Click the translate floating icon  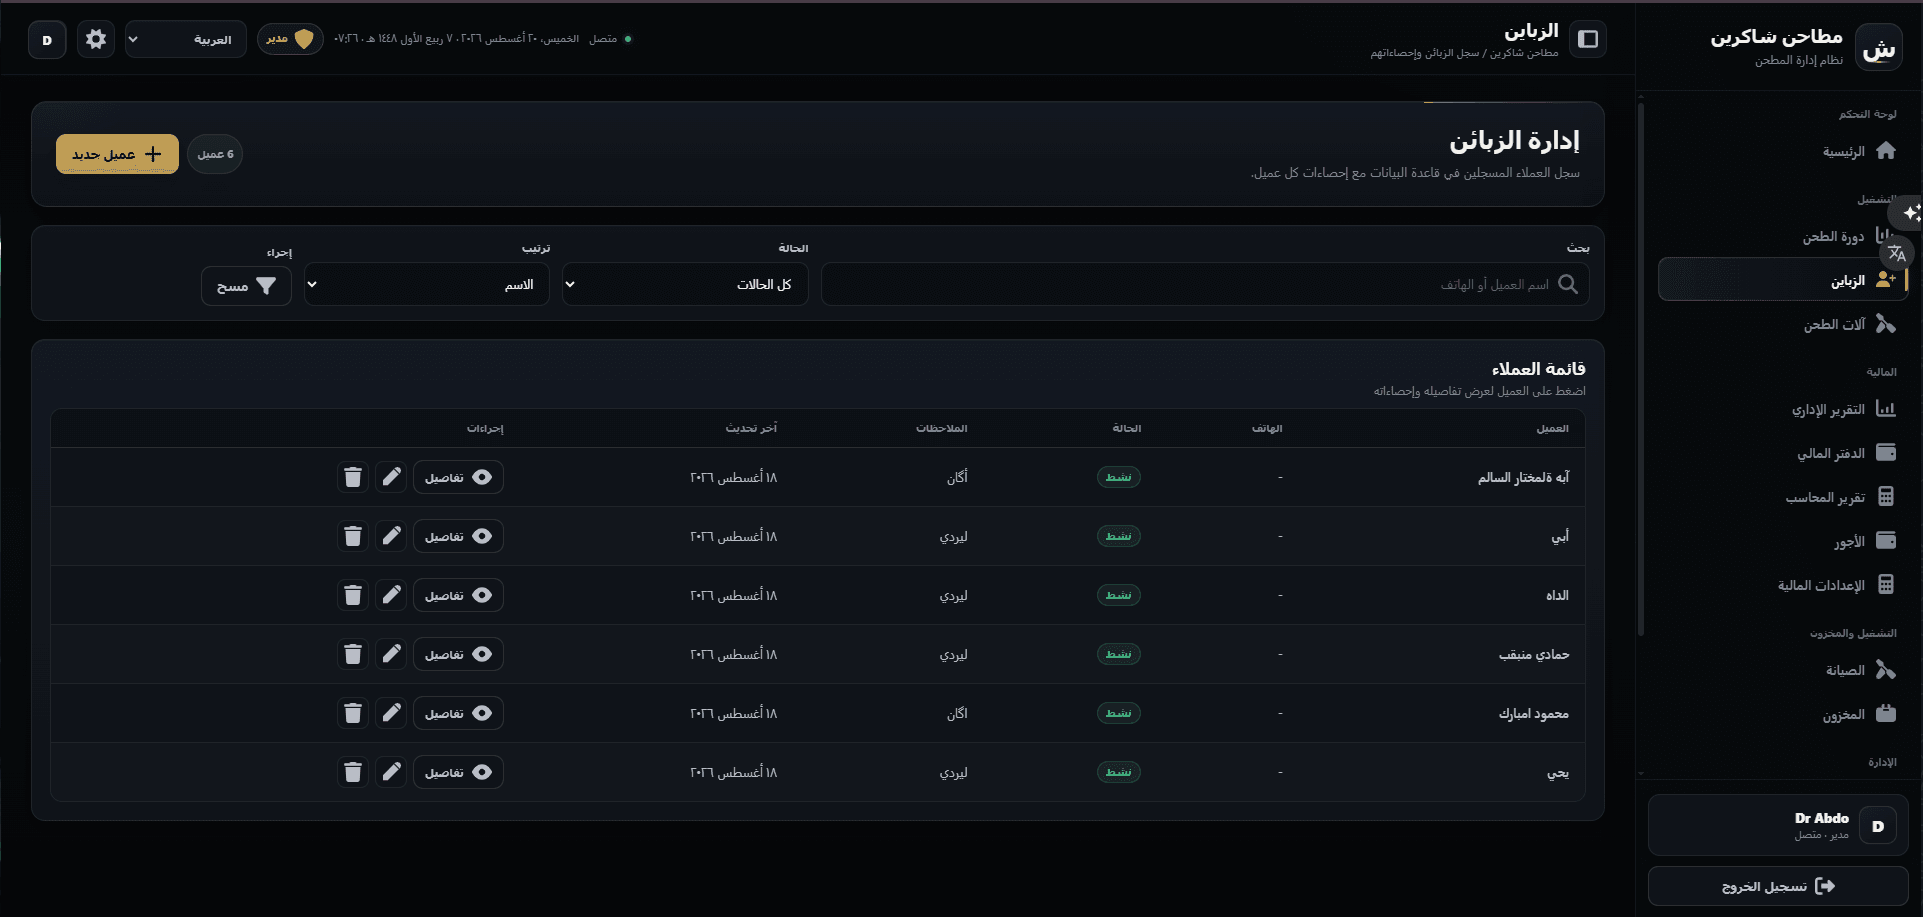pos(1897,253)
